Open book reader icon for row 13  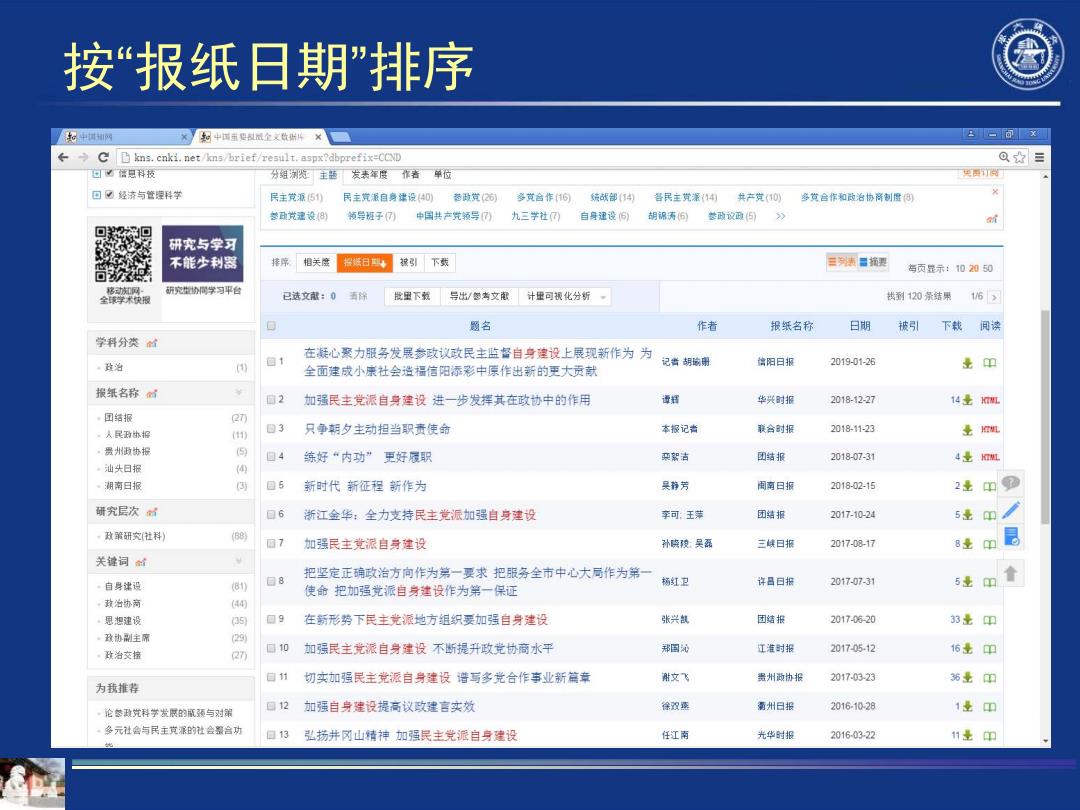pyautogui.click(x=990, y=736)
